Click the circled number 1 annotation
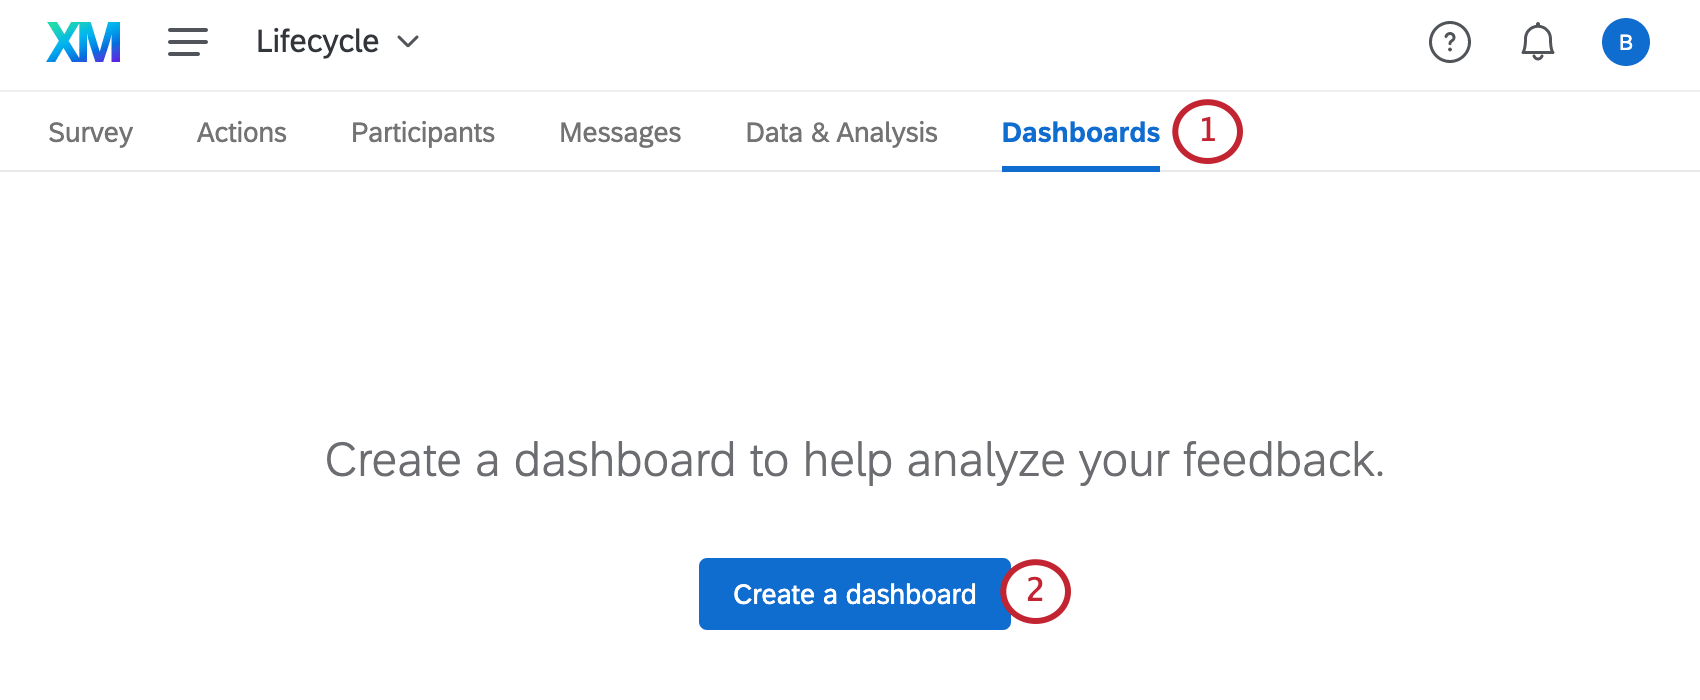 pyautogui.click(x=1209, y=131)
